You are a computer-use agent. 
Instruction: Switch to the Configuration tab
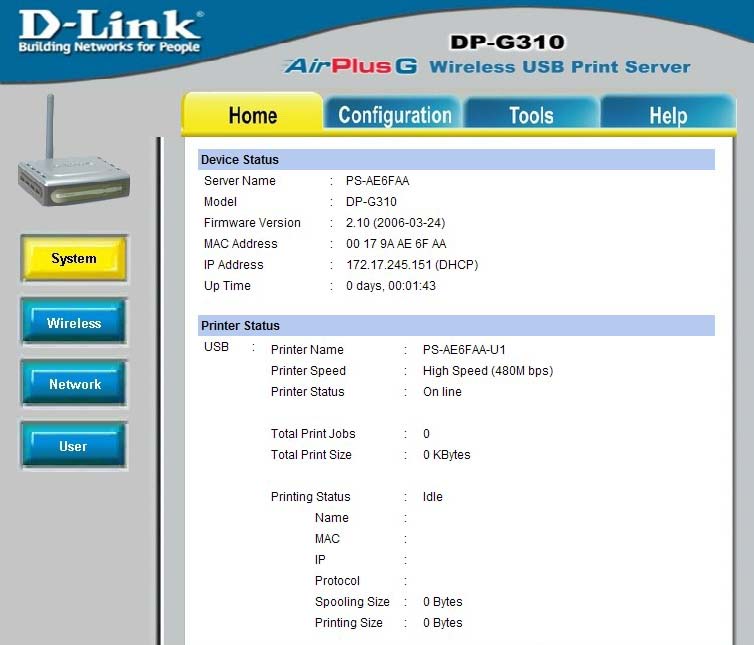[x=394, y=114]
